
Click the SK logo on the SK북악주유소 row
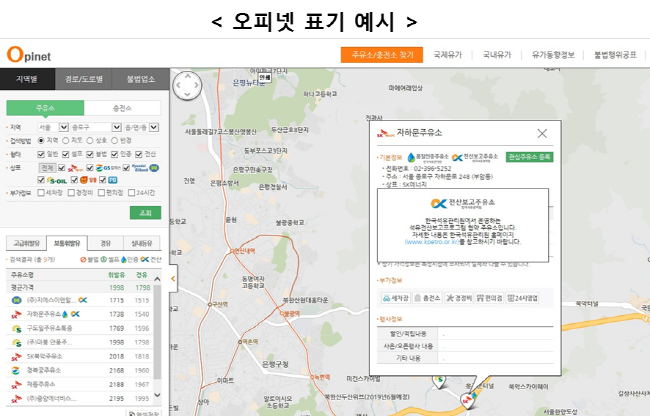16,356
